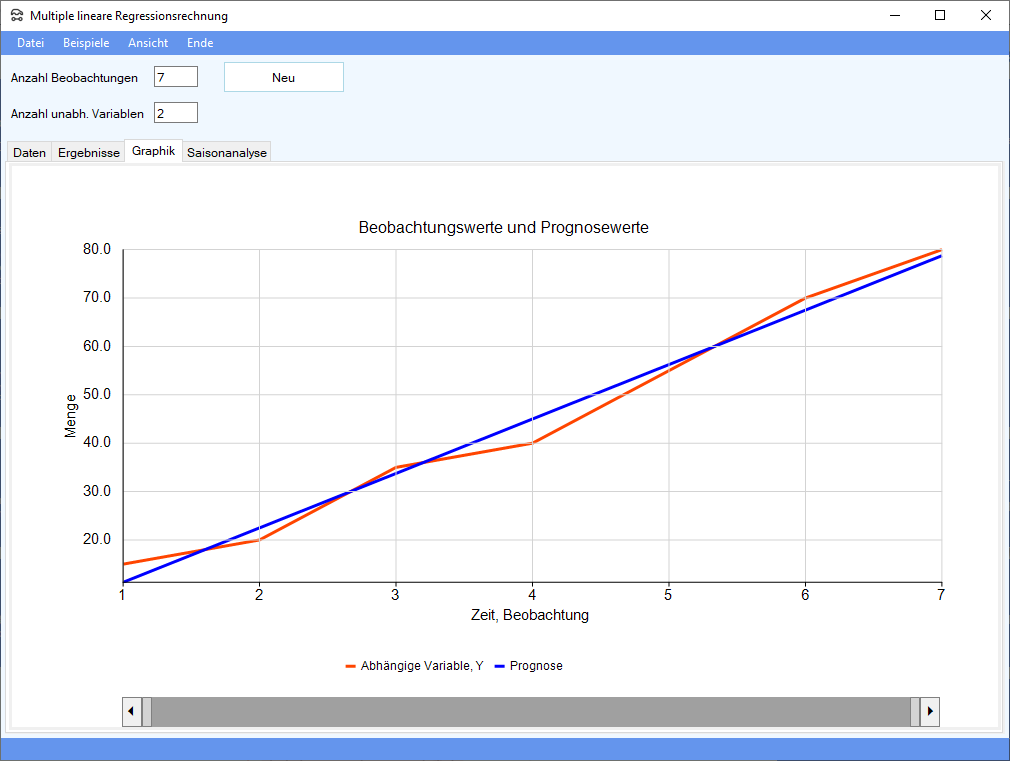Click the Anzahl Beobachtungen input field
The image size is (1010, 761).
[176, 77]
